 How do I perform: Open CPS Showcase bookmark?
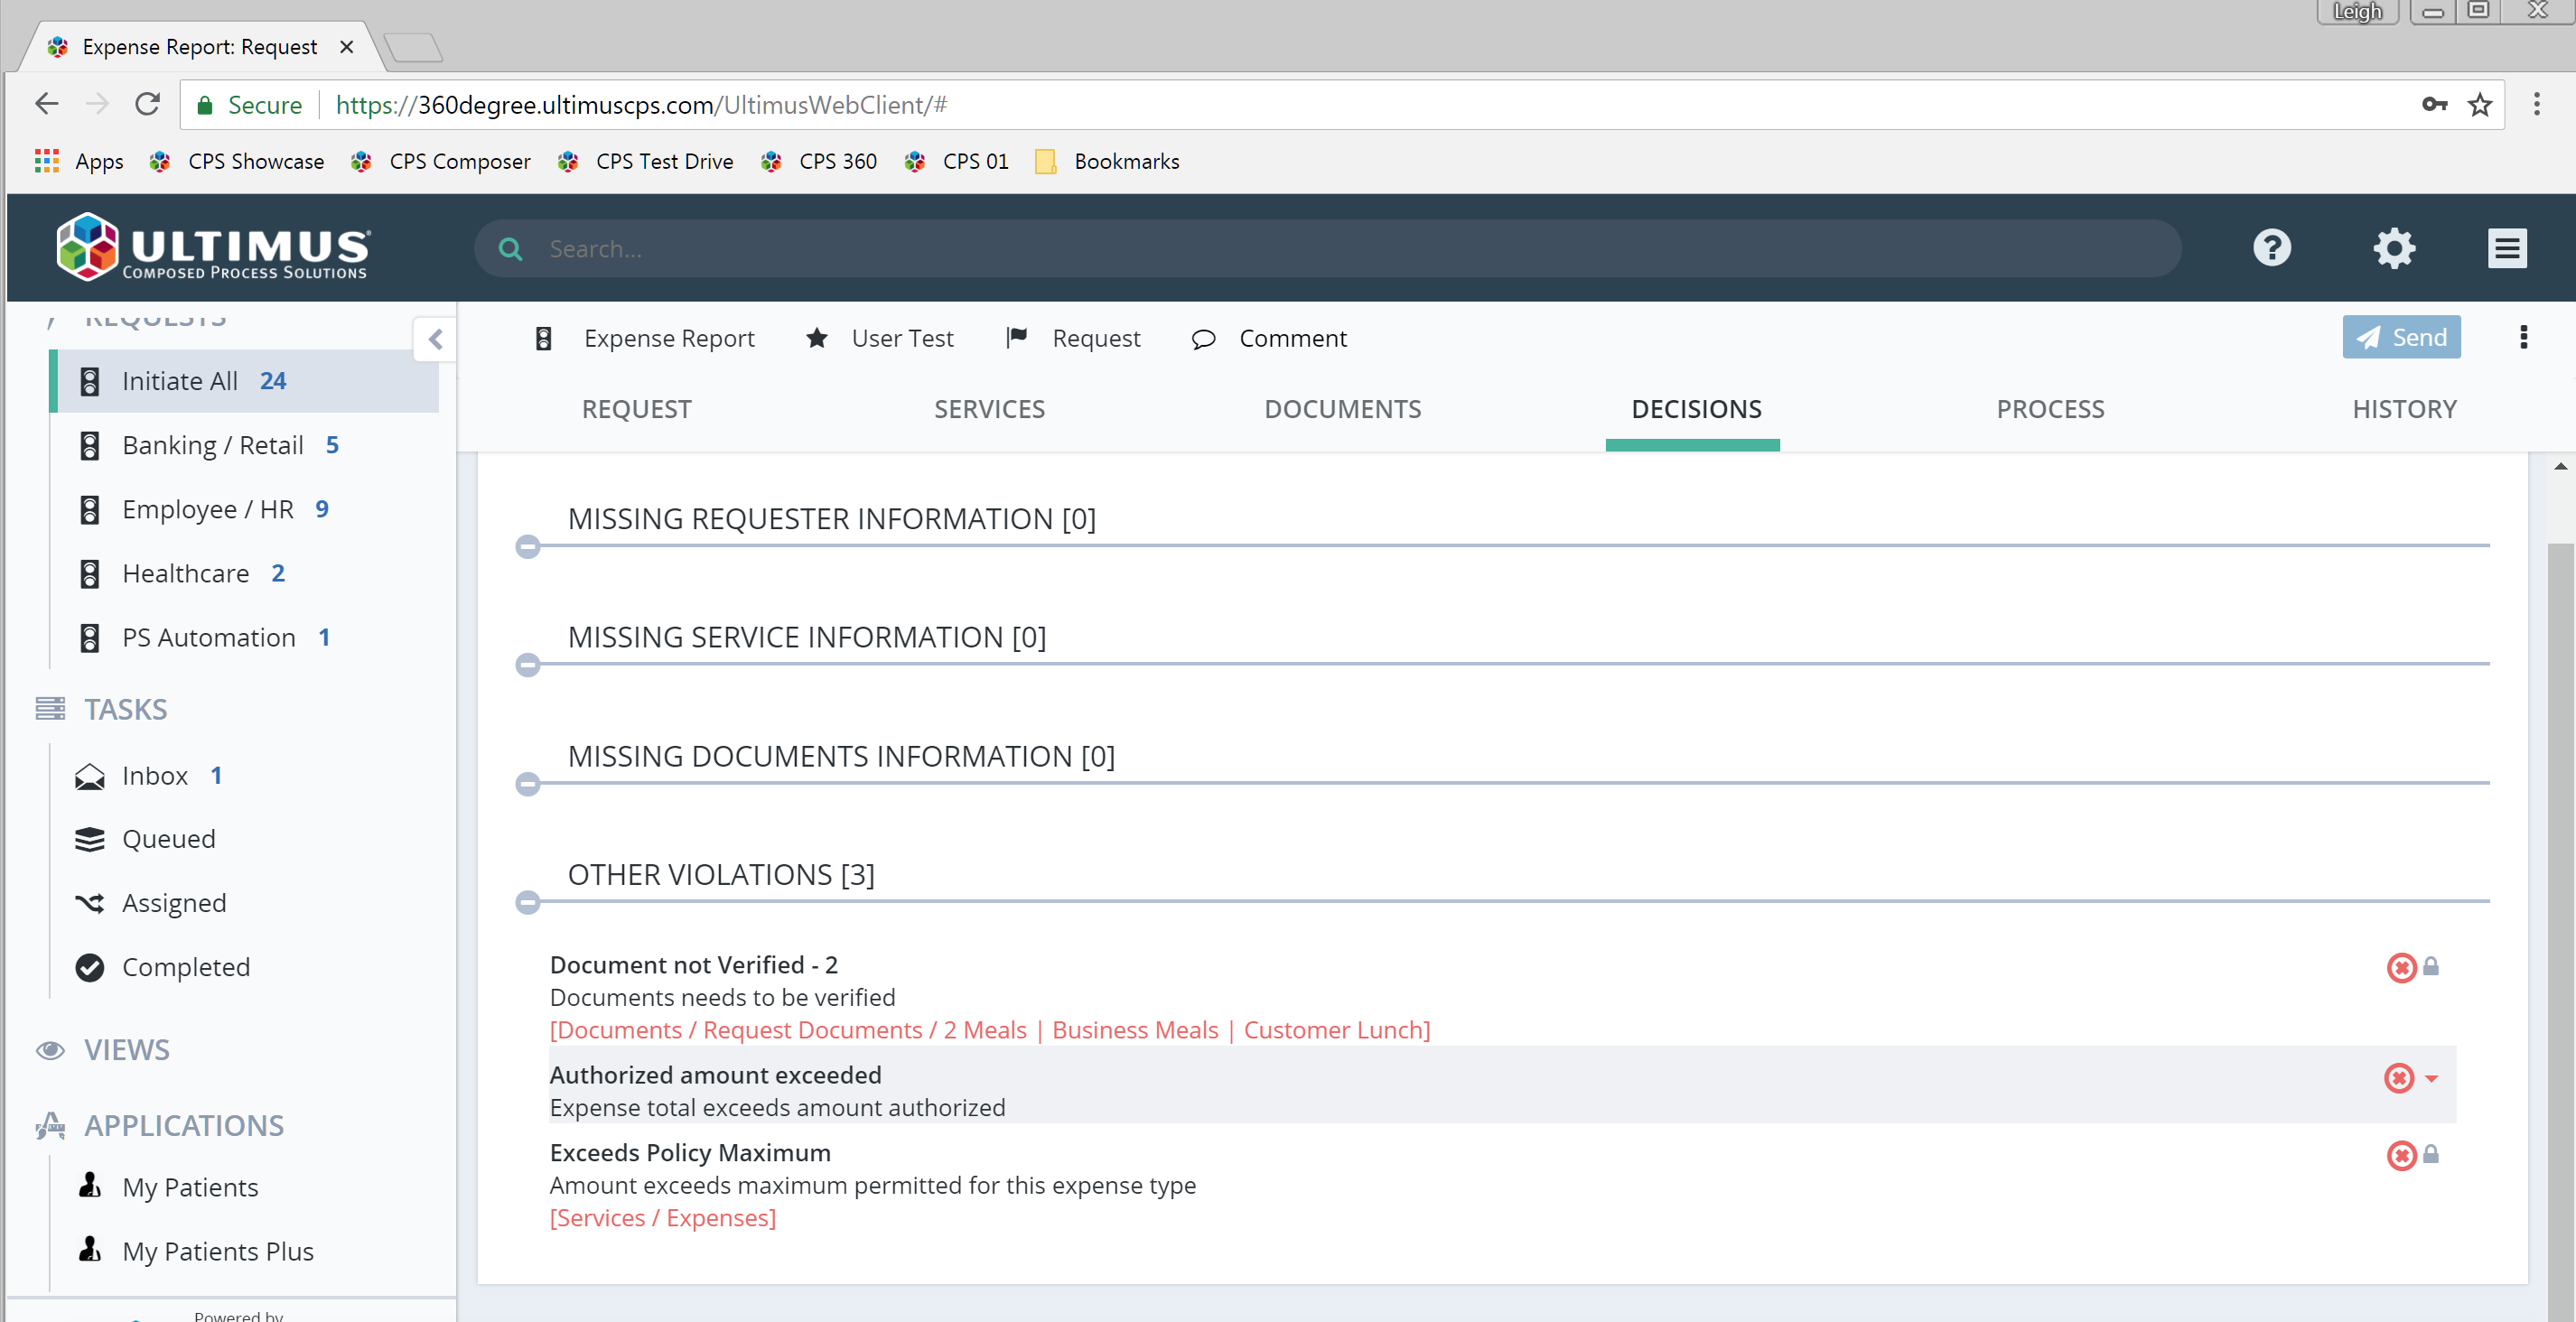tap(237, 161)
